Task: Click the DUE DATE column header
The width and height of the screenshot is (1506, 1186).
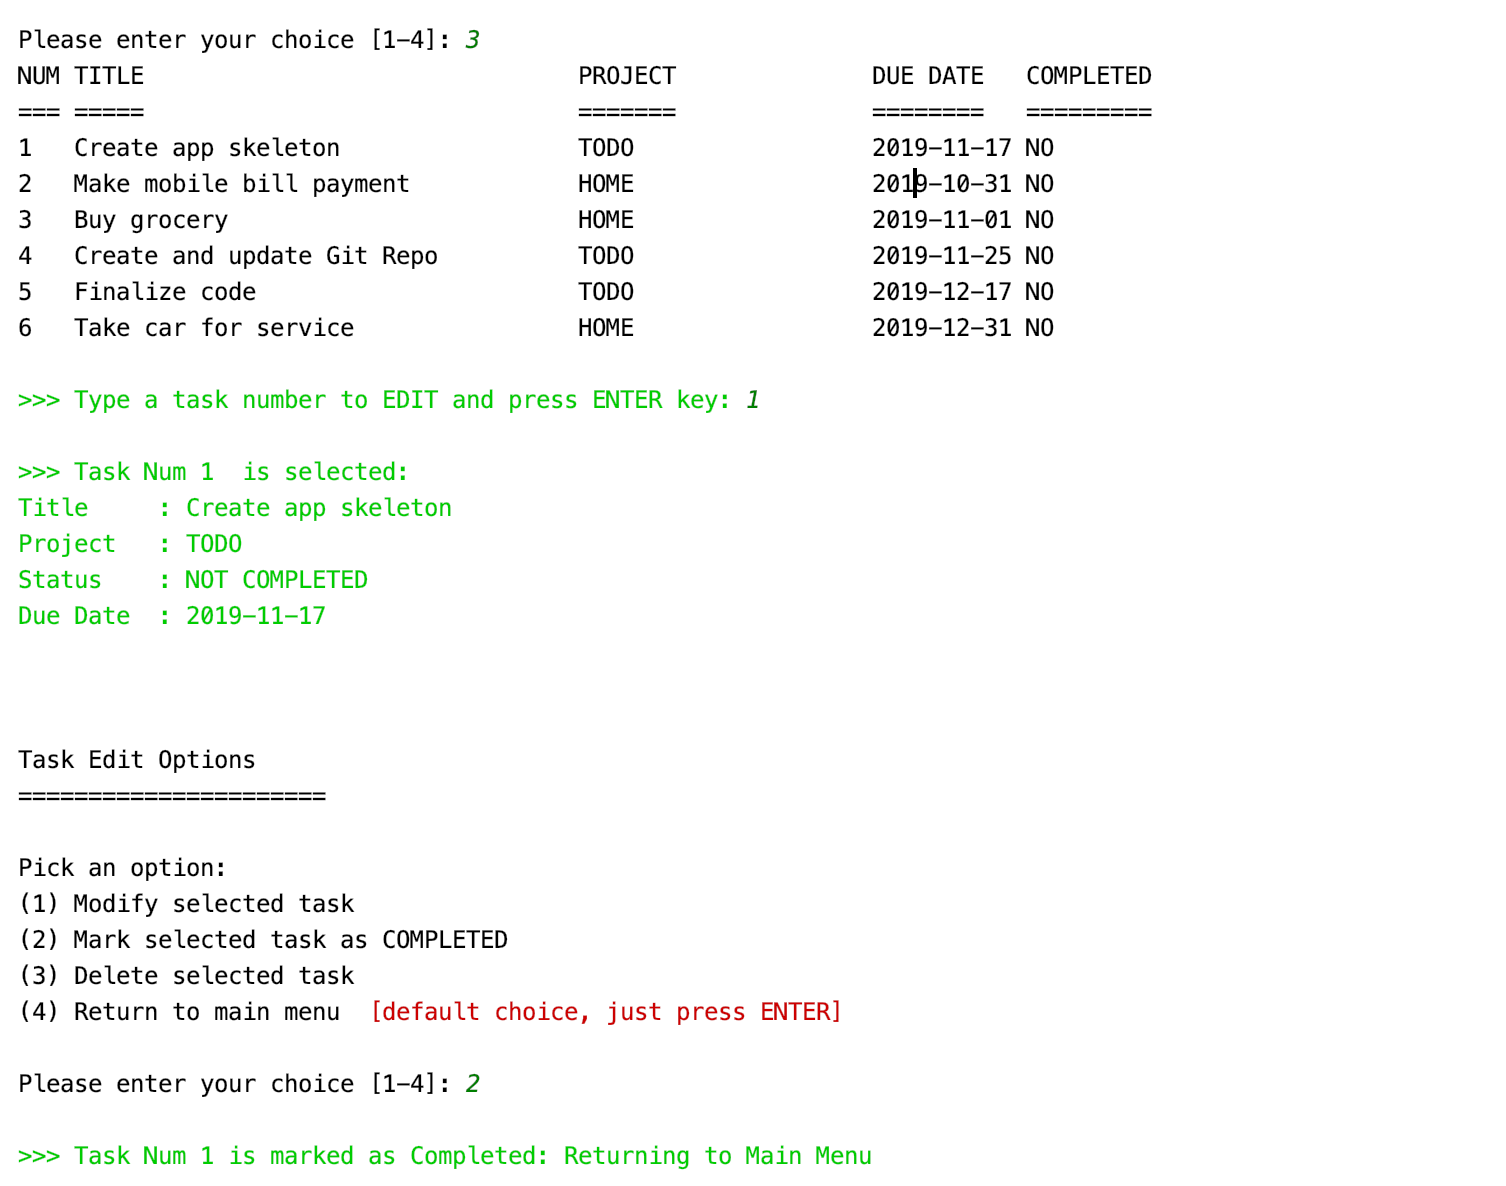Action: [x=928, y=76]
